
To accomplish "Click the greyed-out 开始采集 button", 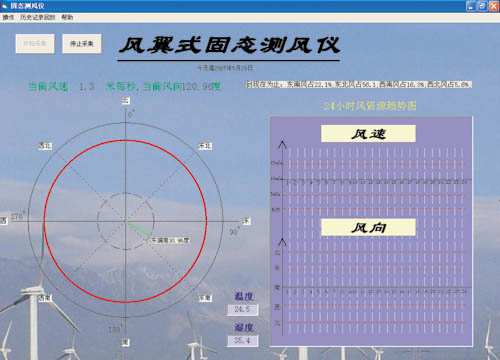I will pyautogui.click(x=35, y=44).
